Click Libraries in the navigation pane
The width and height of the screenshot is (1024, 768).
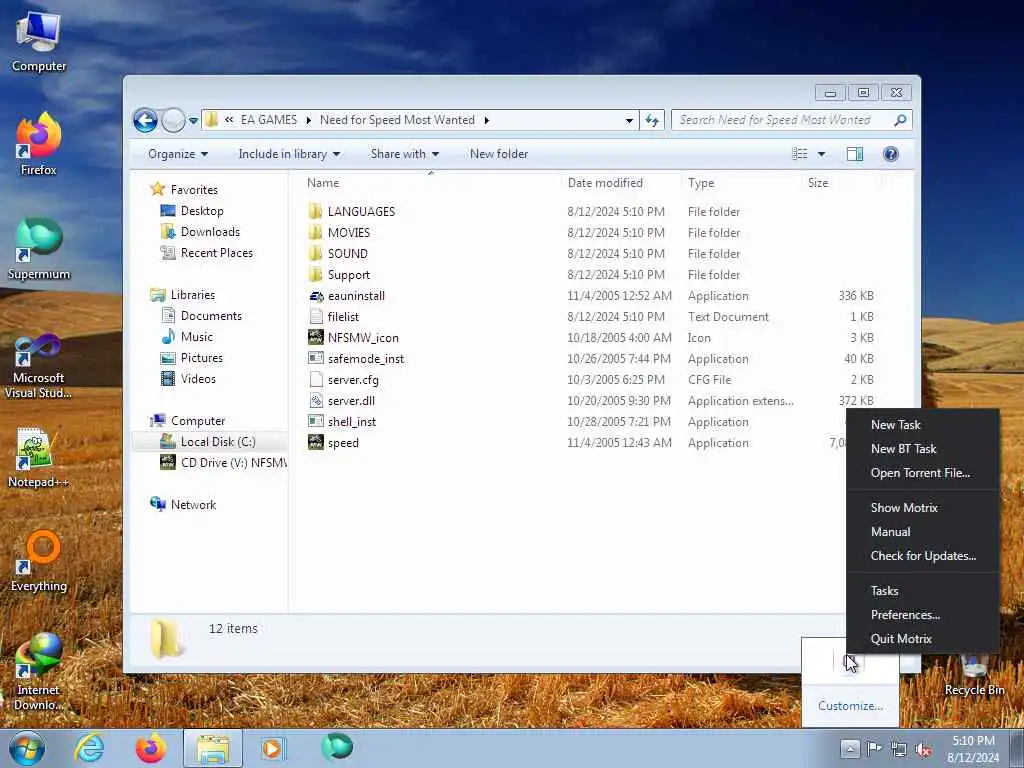(193, 295)
